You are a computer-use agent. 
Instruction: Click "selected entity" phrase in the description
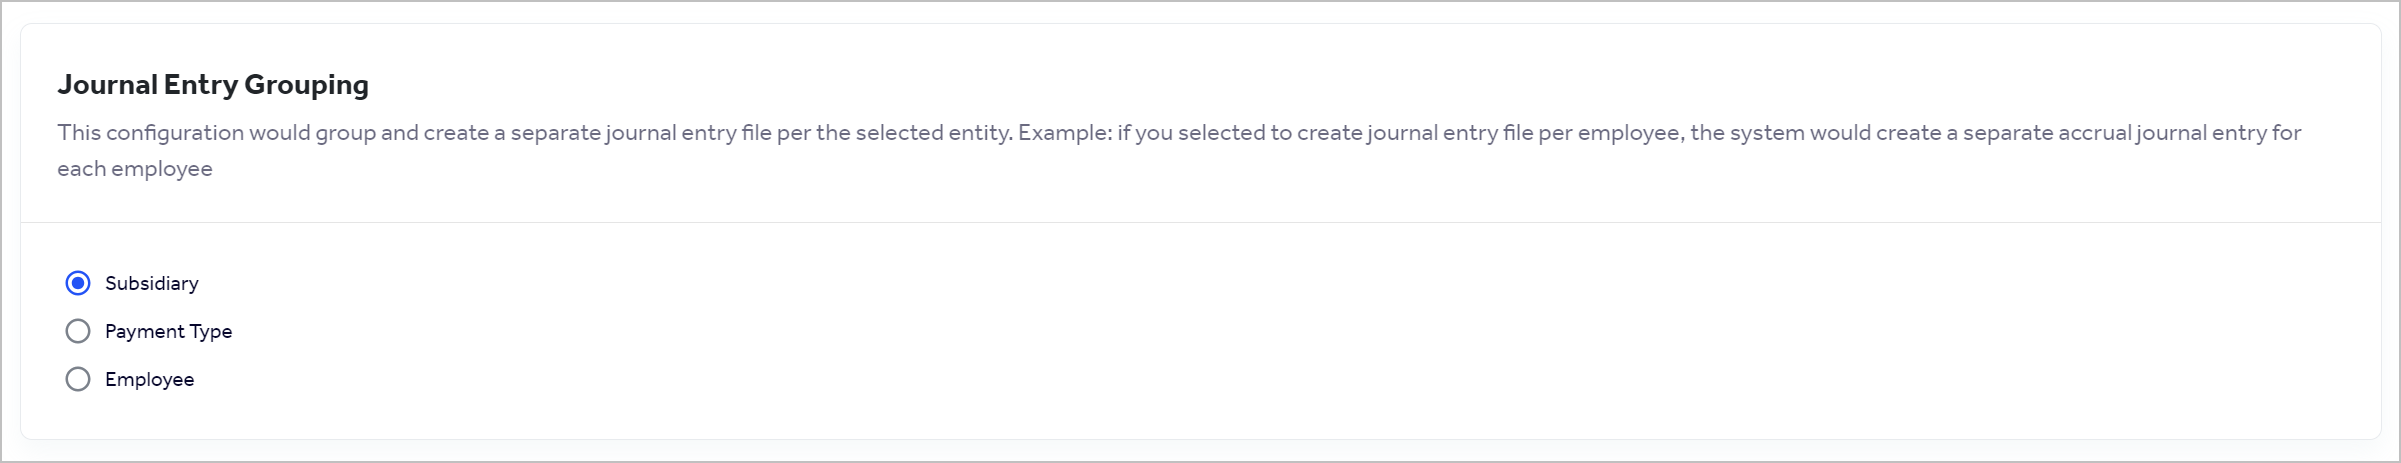pyautogui.click(x=933, y=132)
